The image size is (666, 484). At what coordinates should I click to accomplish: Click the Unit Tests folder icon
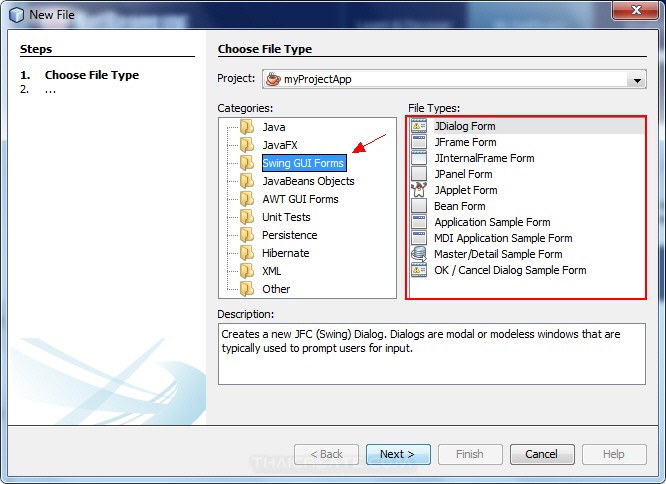(247, 217)
